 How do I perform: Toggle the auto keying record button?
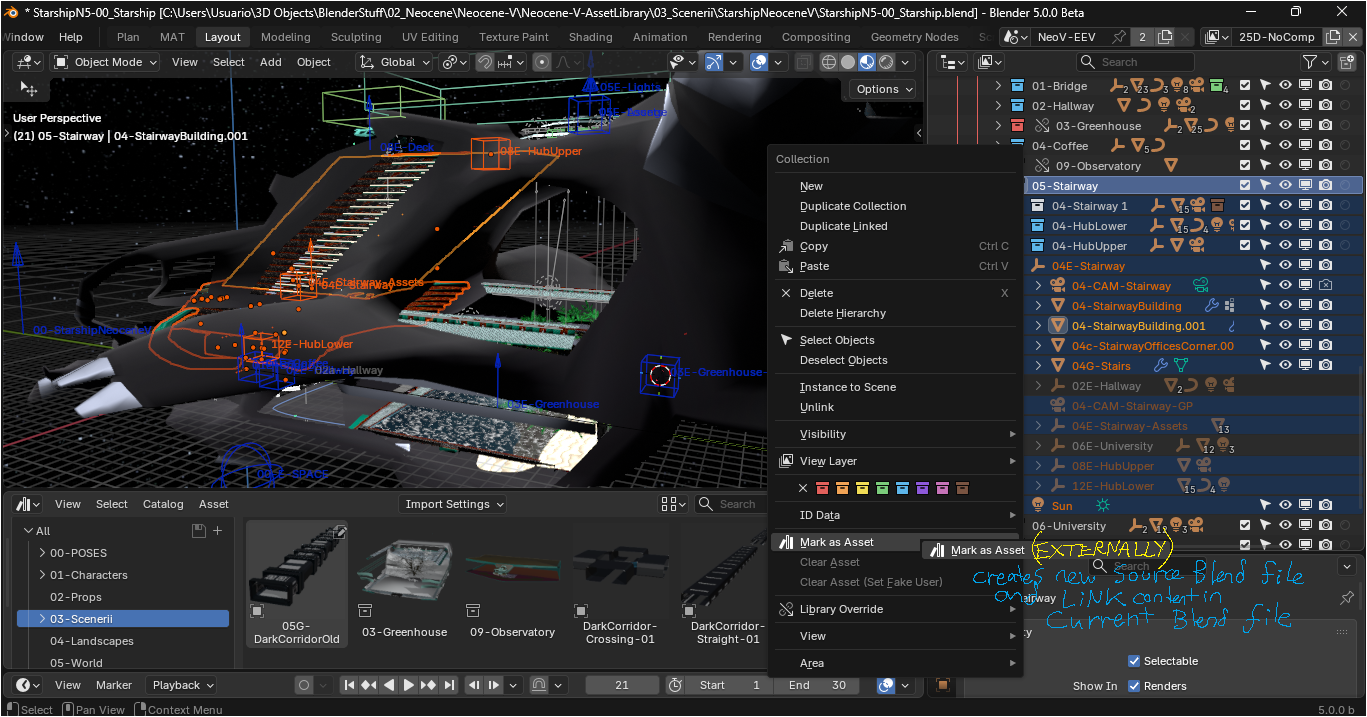(304, 685)
